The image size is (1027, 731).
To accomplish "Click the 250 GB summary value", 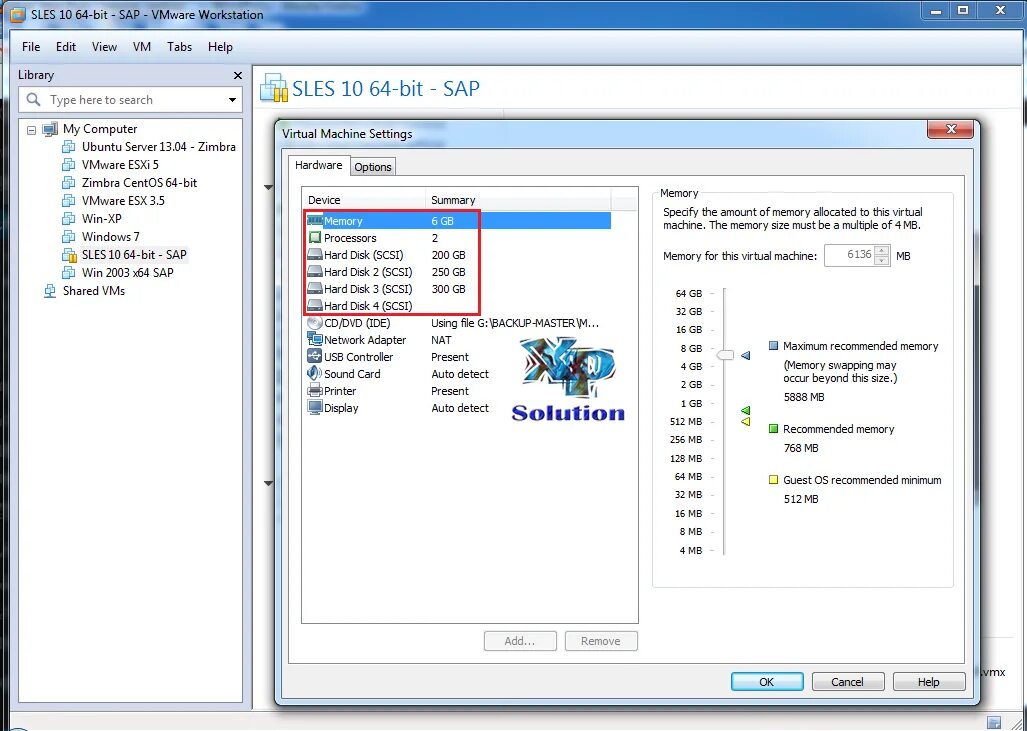I will (449, 272).
